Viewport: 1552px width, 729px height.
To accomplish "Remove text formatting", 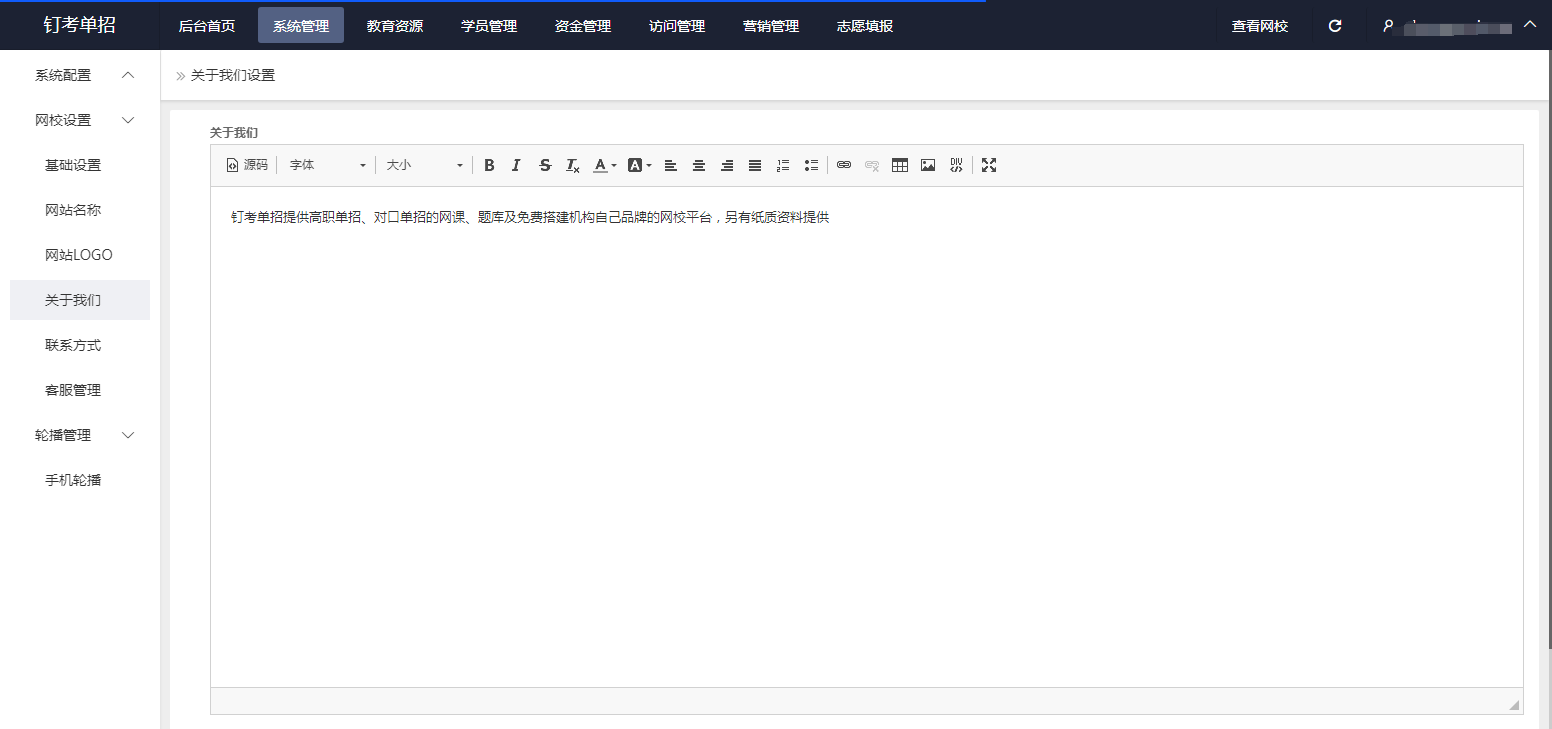I will [572, 165].
